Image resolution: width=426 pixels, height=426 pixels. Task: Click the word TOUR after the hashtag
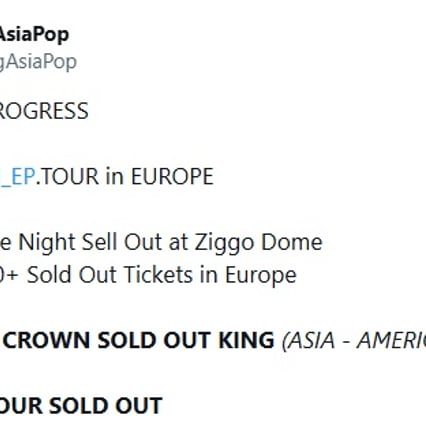70,176
